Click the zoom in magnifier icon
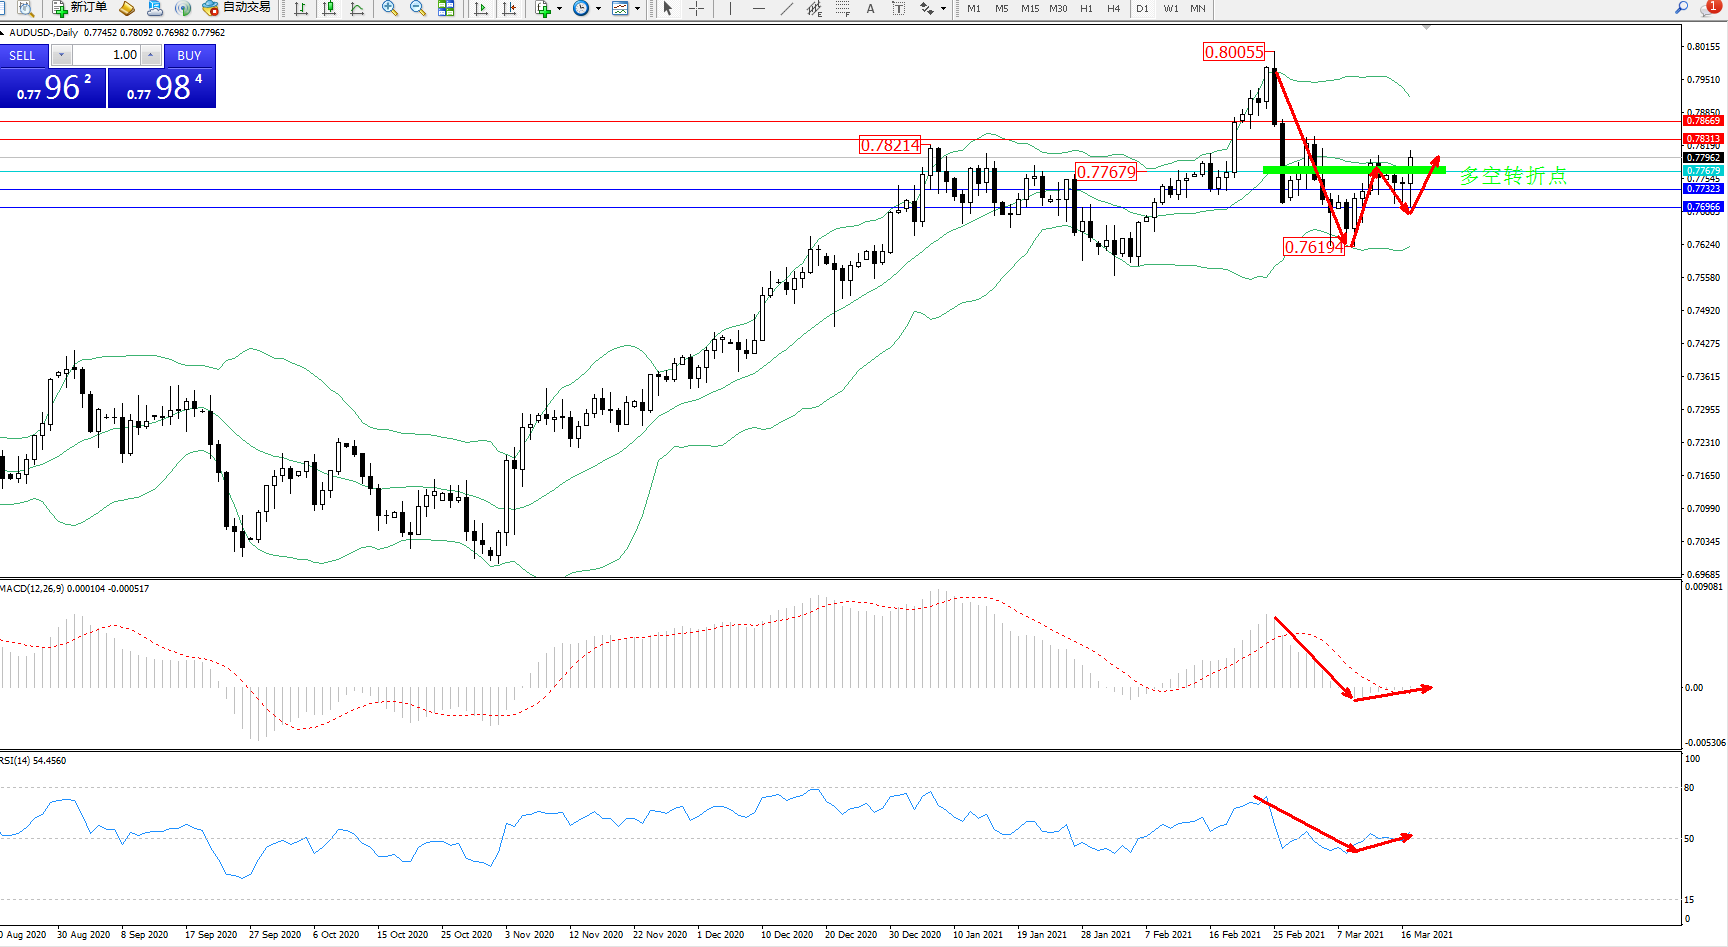This screenshot has height=947, width=1728. click(390, 8)
